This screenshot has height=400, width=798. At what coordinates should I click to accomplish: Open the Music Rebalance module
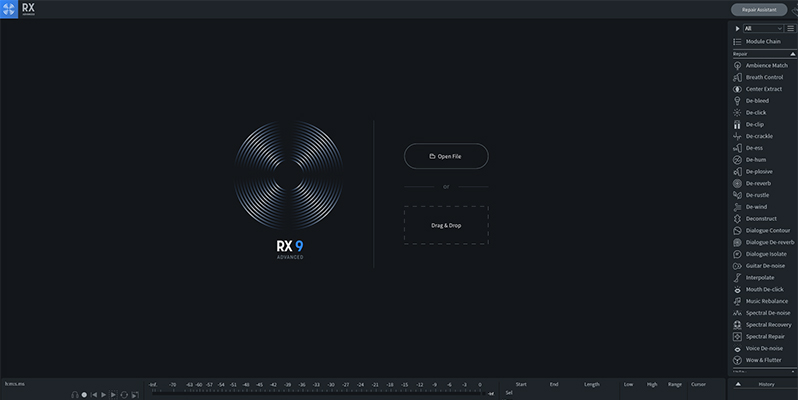760,301
